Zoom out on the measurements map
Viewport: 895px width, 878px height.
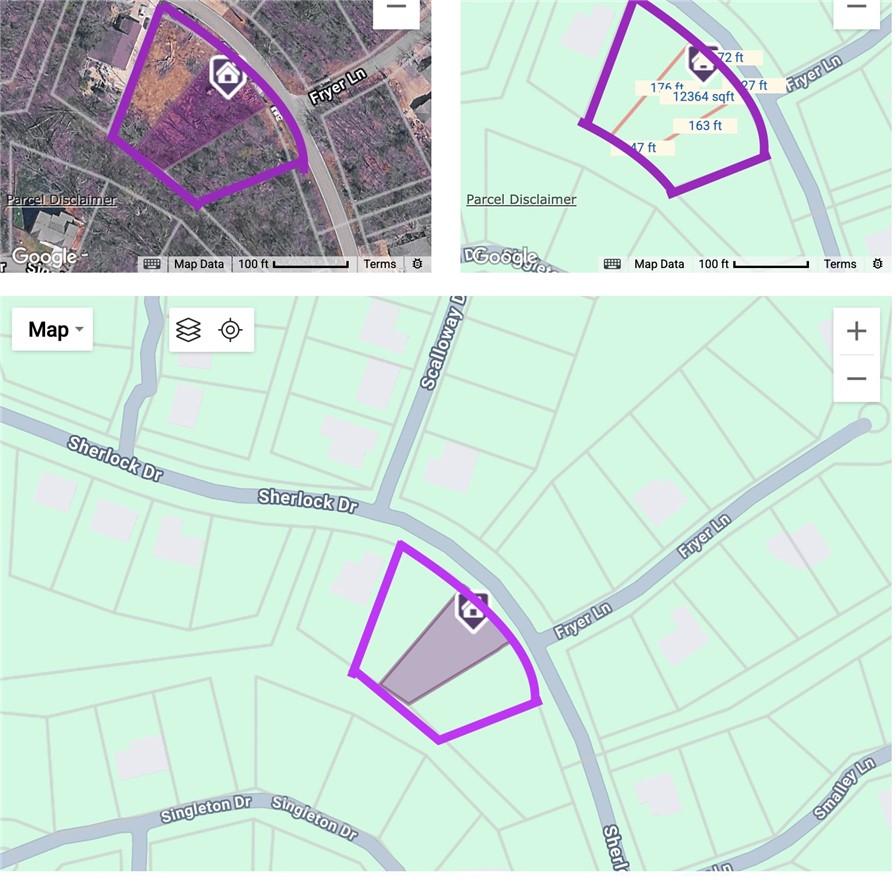coord(857,8)
